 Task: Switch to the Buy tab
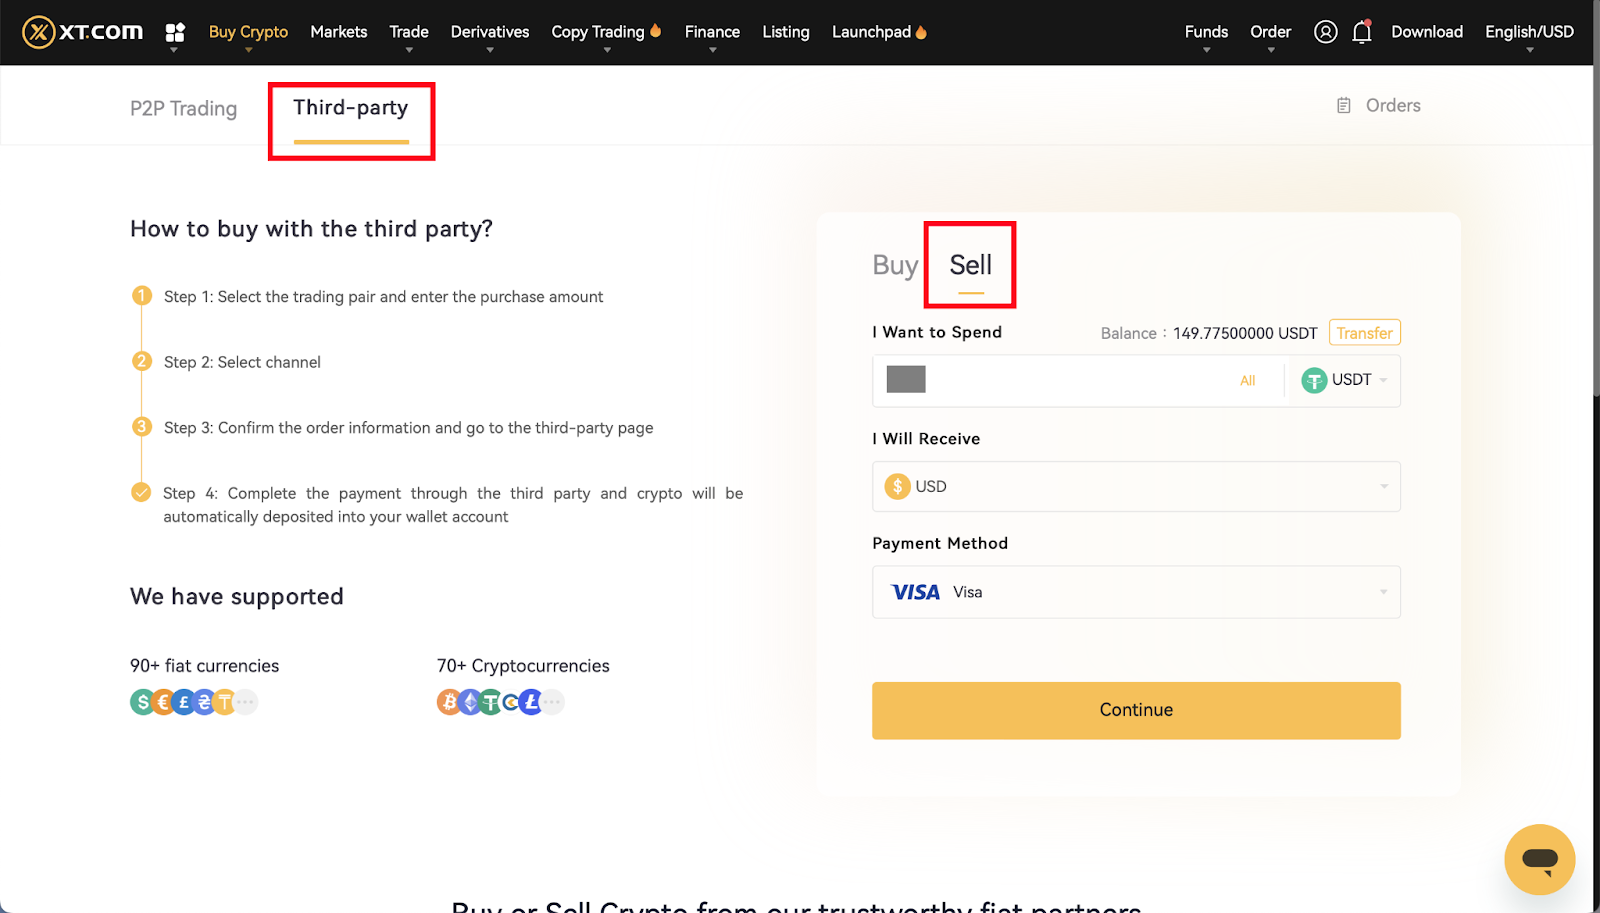pyautogui.click(x=894, y=265)
